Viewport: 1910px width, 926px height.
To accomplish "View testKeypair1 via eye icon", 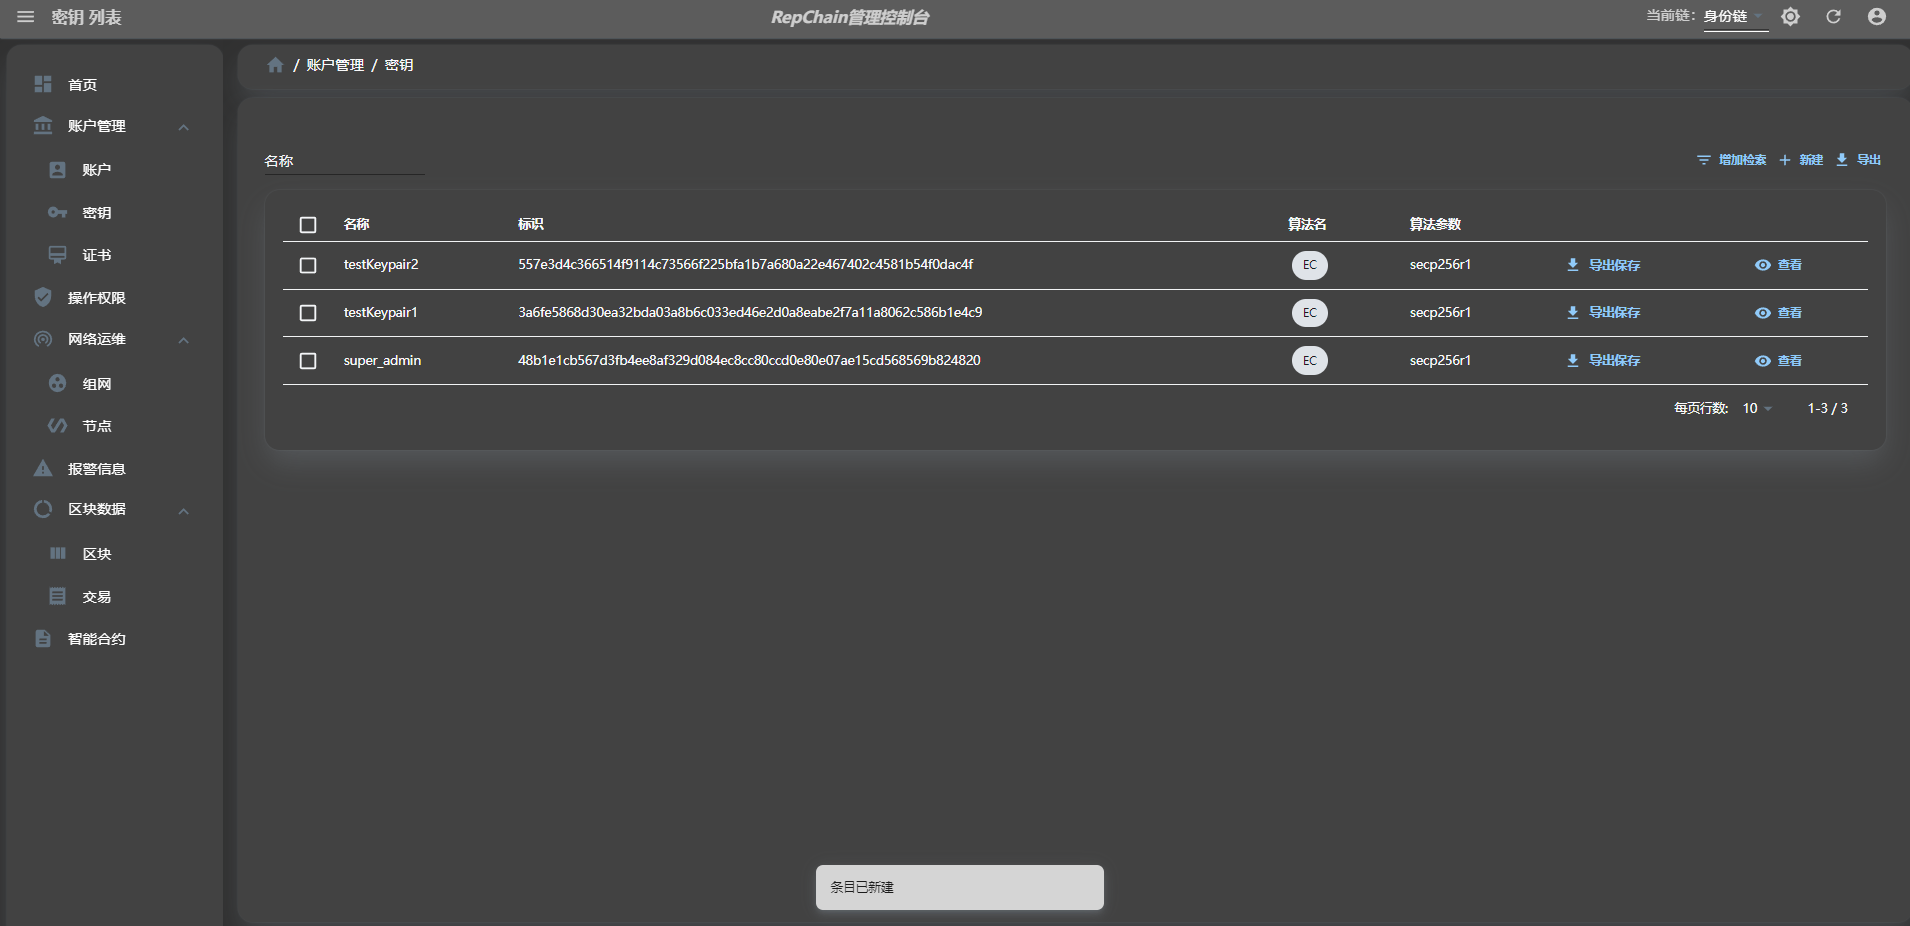I will [x=1763, y=313].
